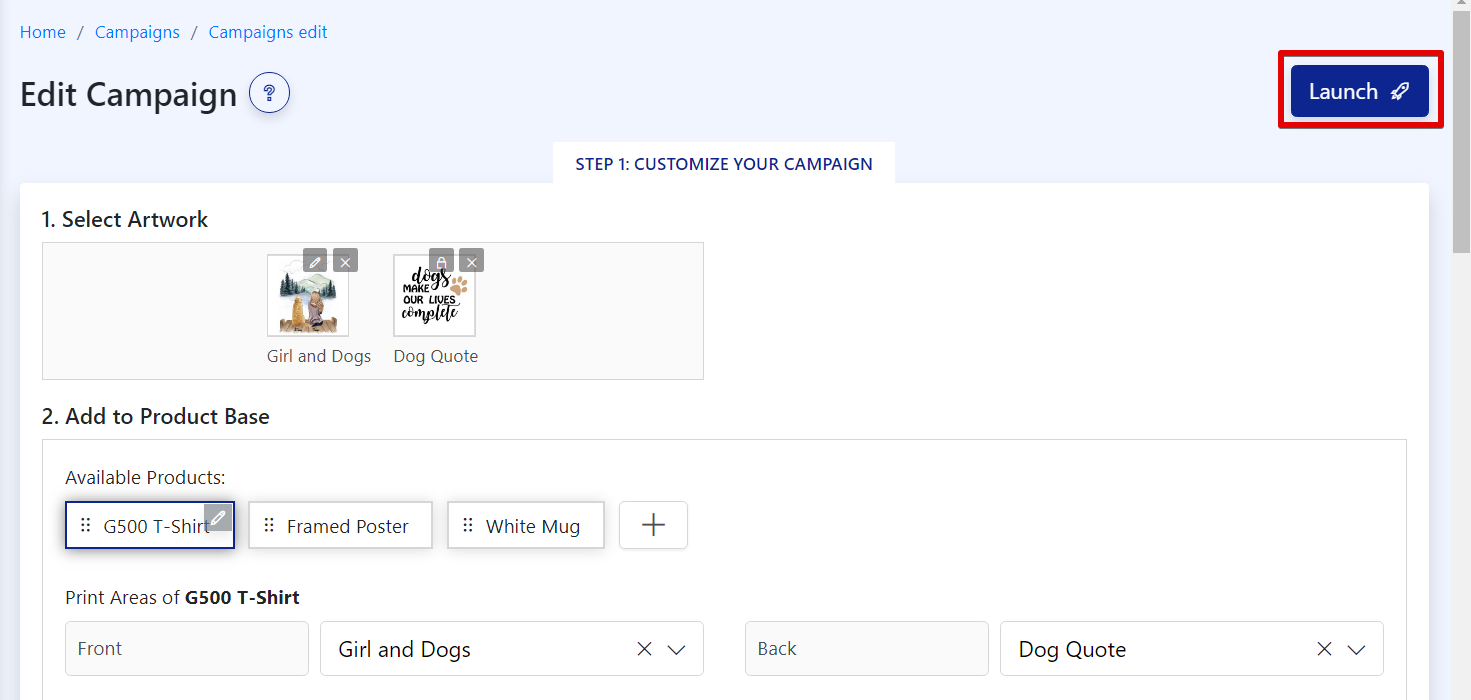This screenshot has height=700, width=1471.
Task: Click the lock icon on Dog Quote artwork
Action: (441, 261)
